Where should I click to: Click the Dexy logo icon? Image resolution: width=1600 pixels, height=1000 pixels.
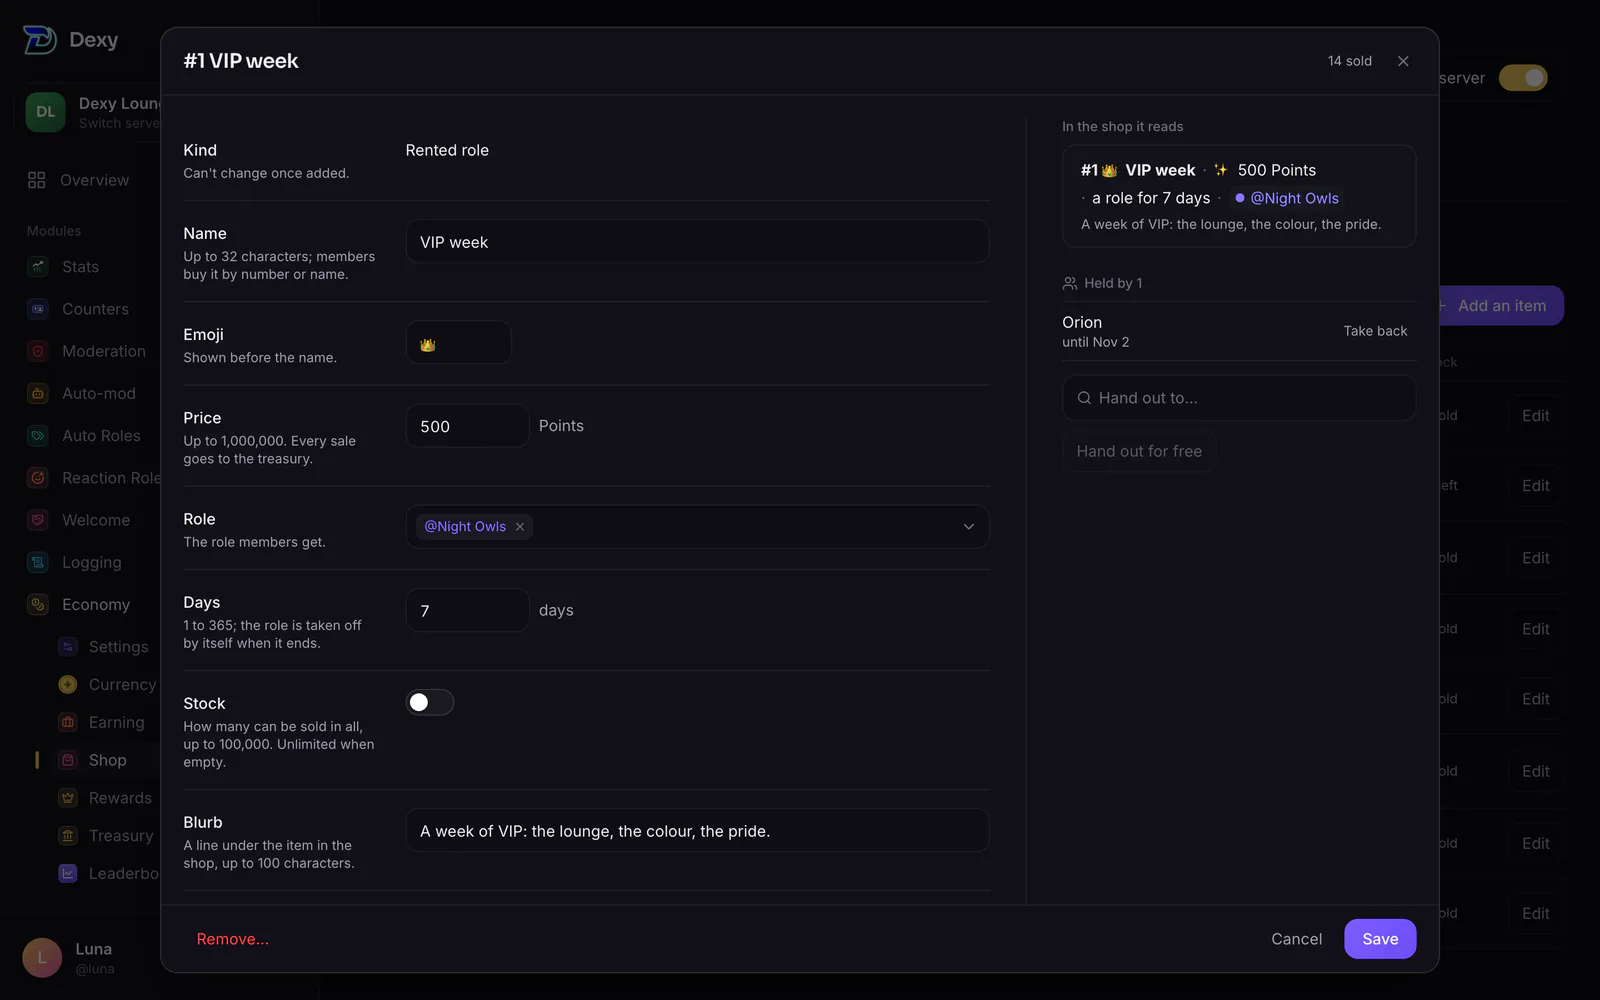point(40,40)
